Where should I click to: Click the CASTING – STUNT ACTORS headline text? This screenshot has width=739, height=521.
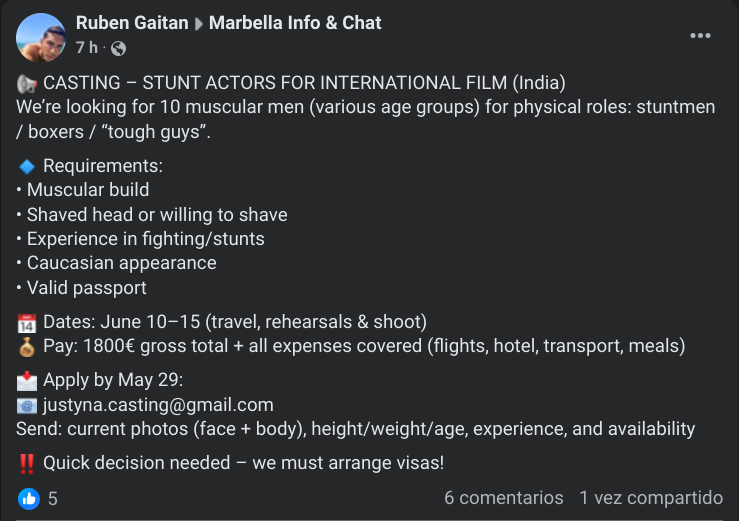pyautogui.click(x=304, y=83)
